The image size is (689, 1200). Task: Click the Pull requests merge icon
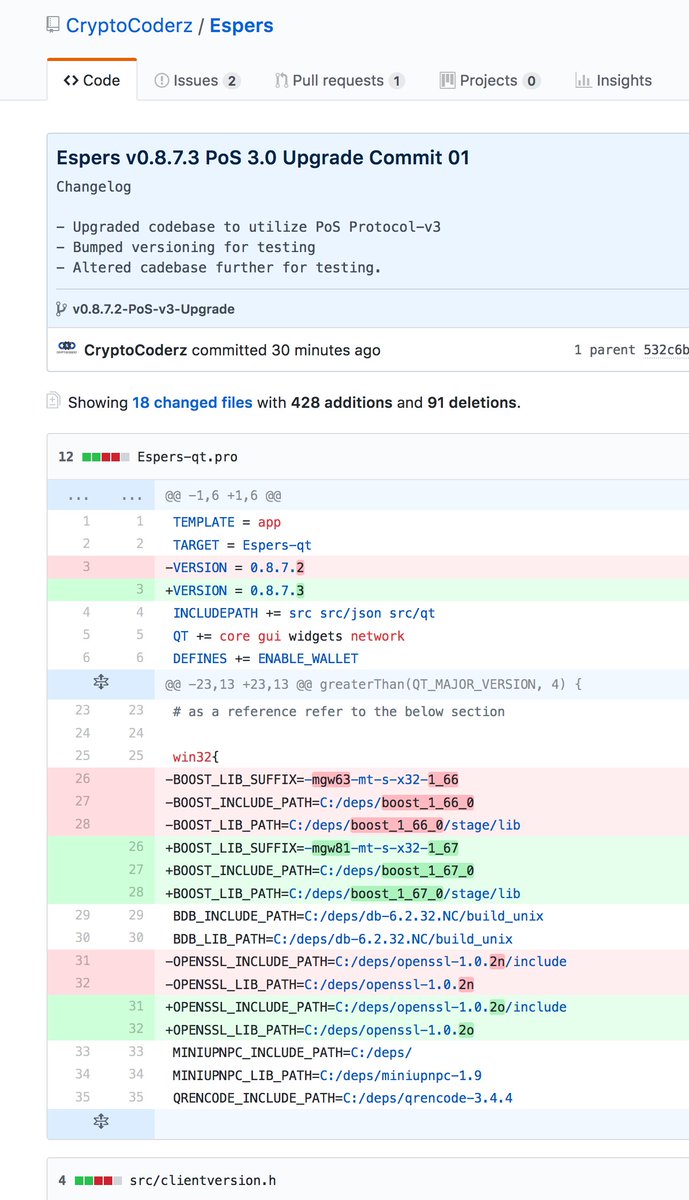pyautogui.click(x=282, y=80)
